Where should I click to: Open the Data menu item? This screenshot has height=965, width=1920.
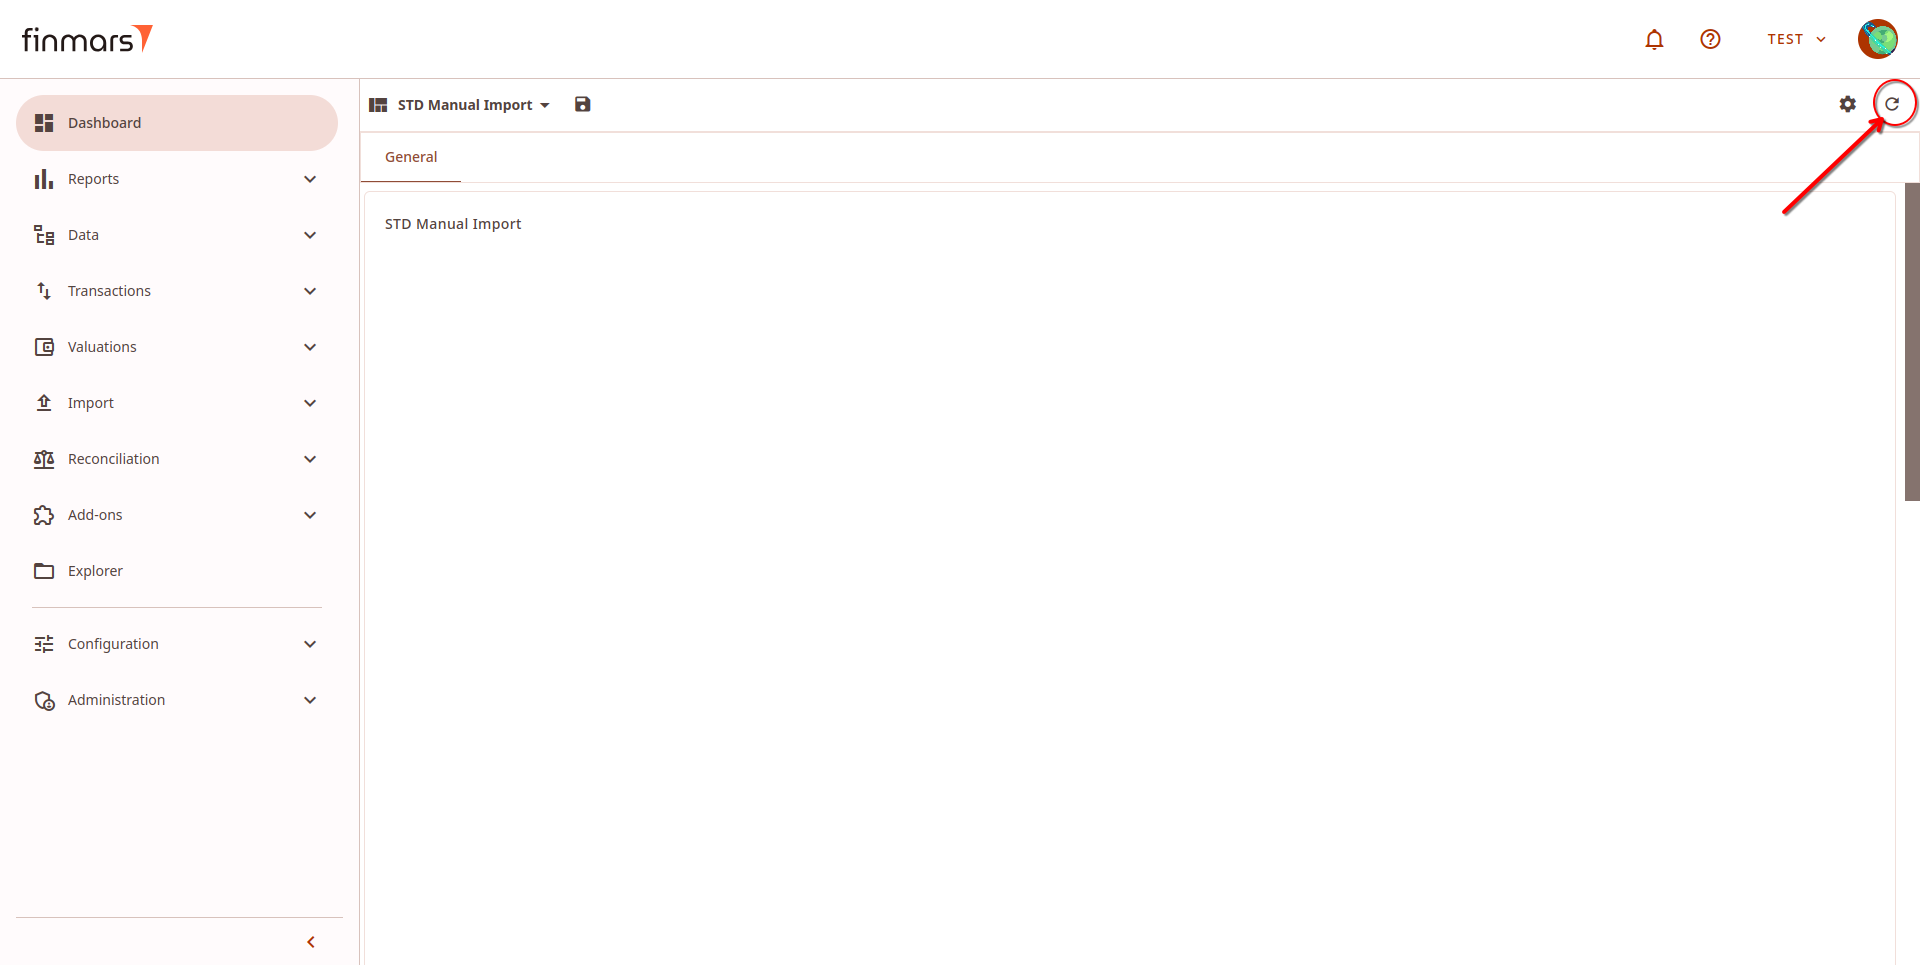177,235
